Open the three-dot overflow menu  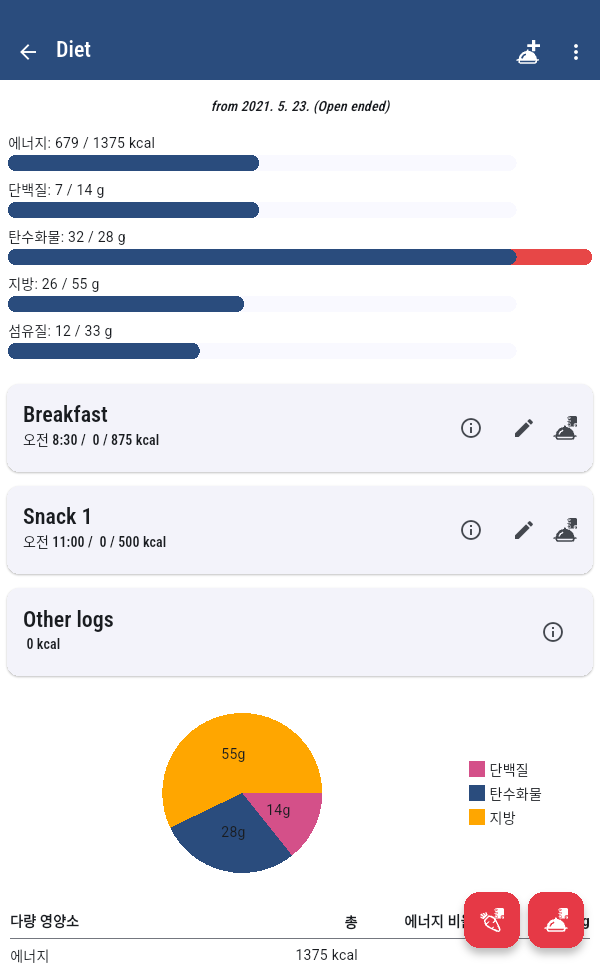(576, 52)
